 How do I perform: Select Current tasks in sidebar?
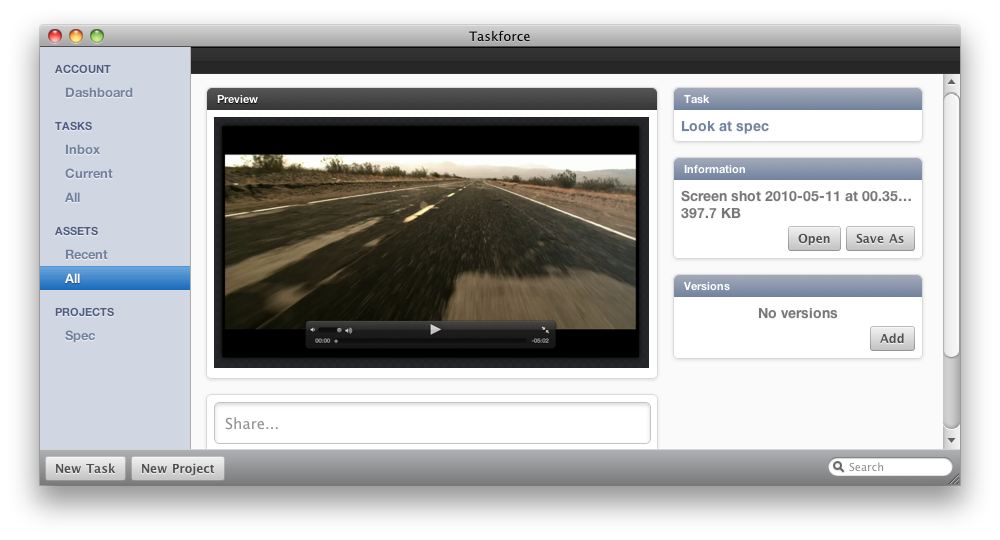coord(89,174)
